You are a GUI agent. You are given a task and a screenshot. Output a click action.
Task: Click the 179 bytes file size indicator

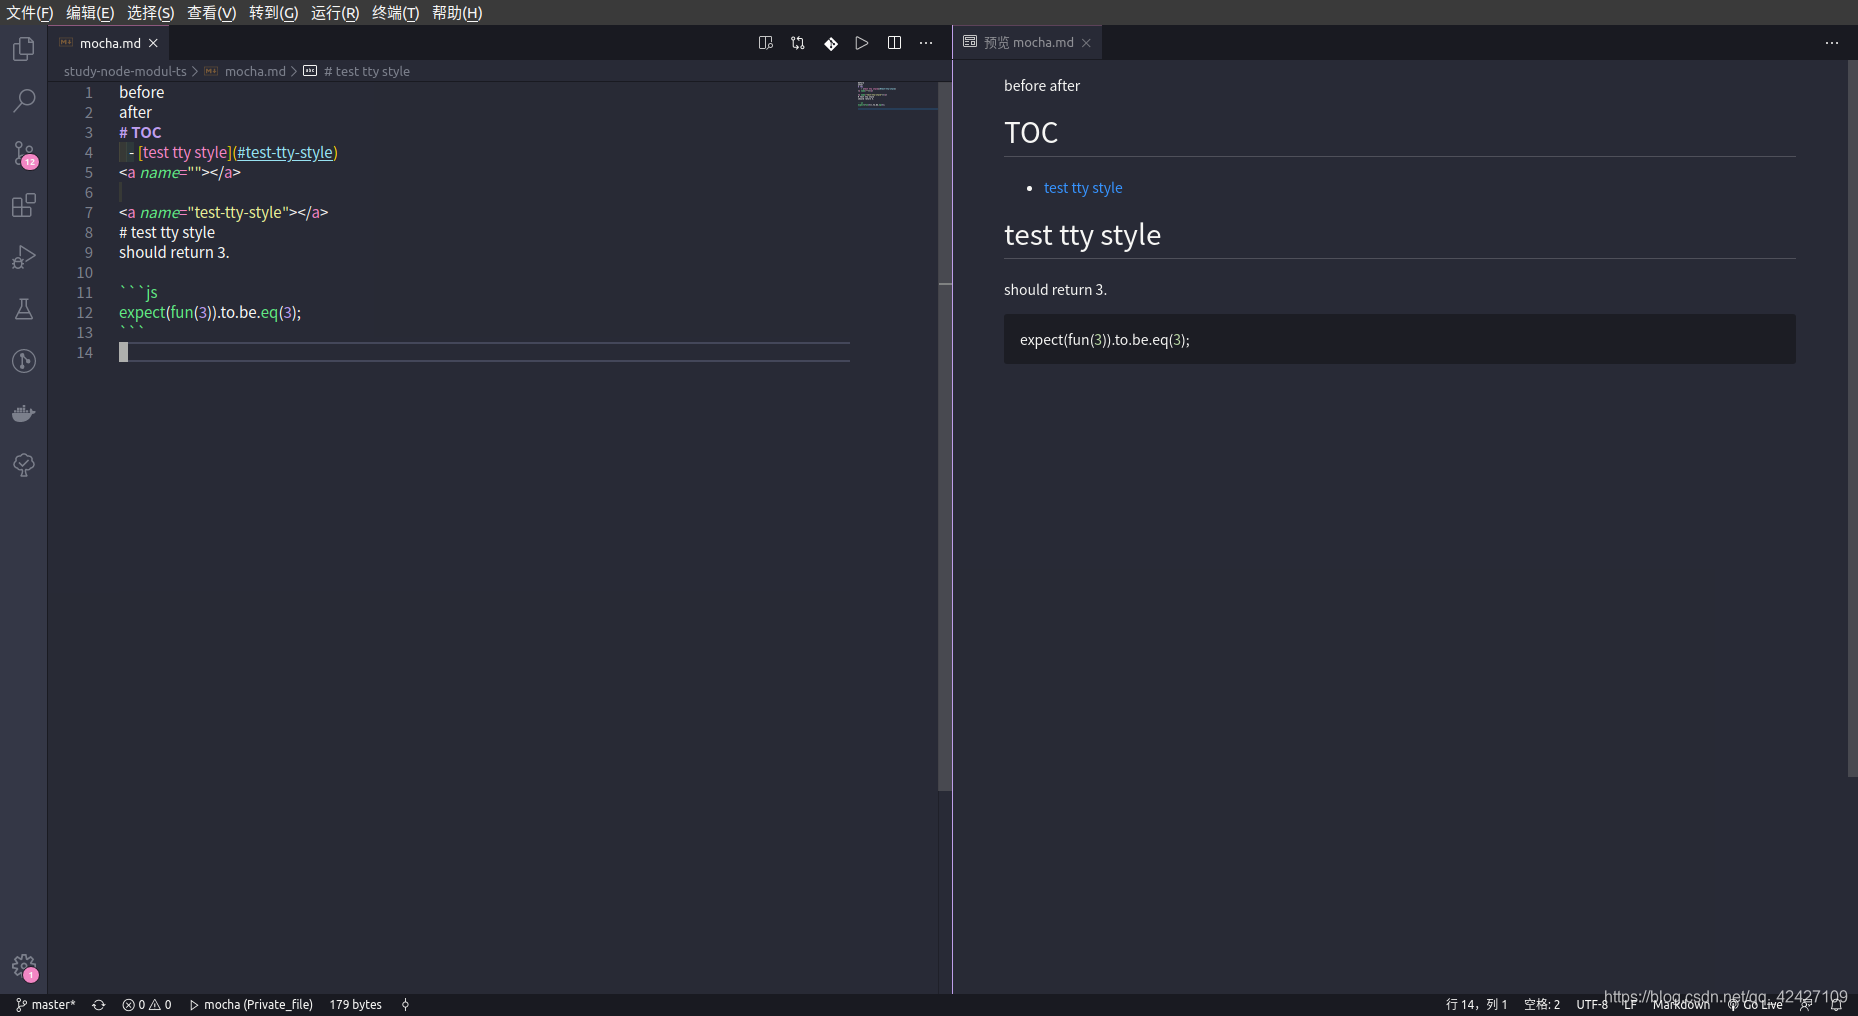point(356,1005)
